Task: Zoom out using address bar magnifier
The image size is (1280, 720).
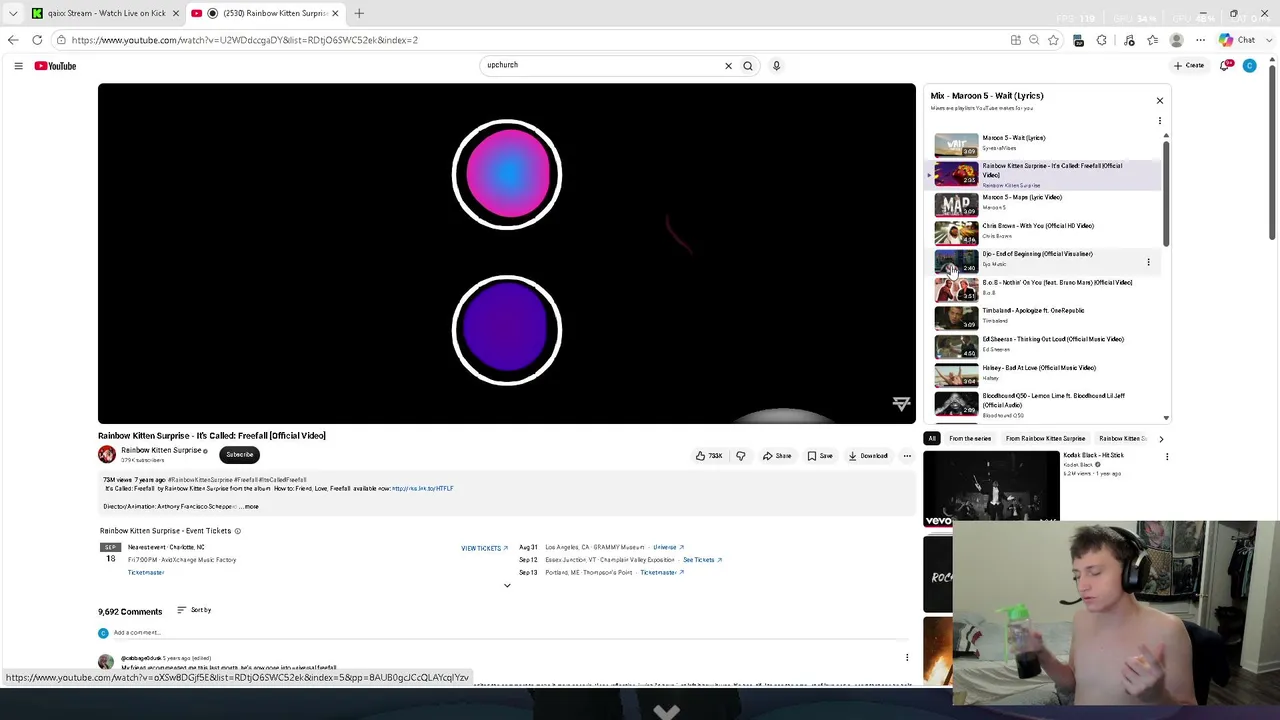Action: coord(1034,40)
